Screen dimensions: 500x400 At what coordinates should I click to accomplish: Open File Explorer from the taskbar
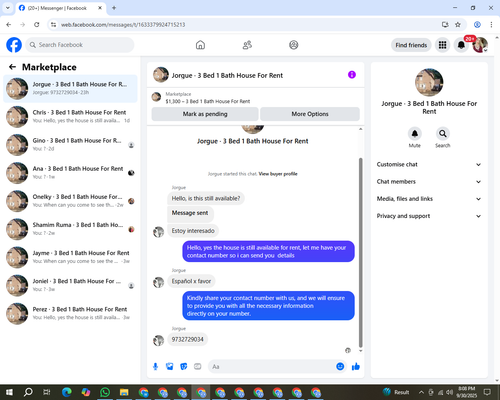[x=124, y=392]
